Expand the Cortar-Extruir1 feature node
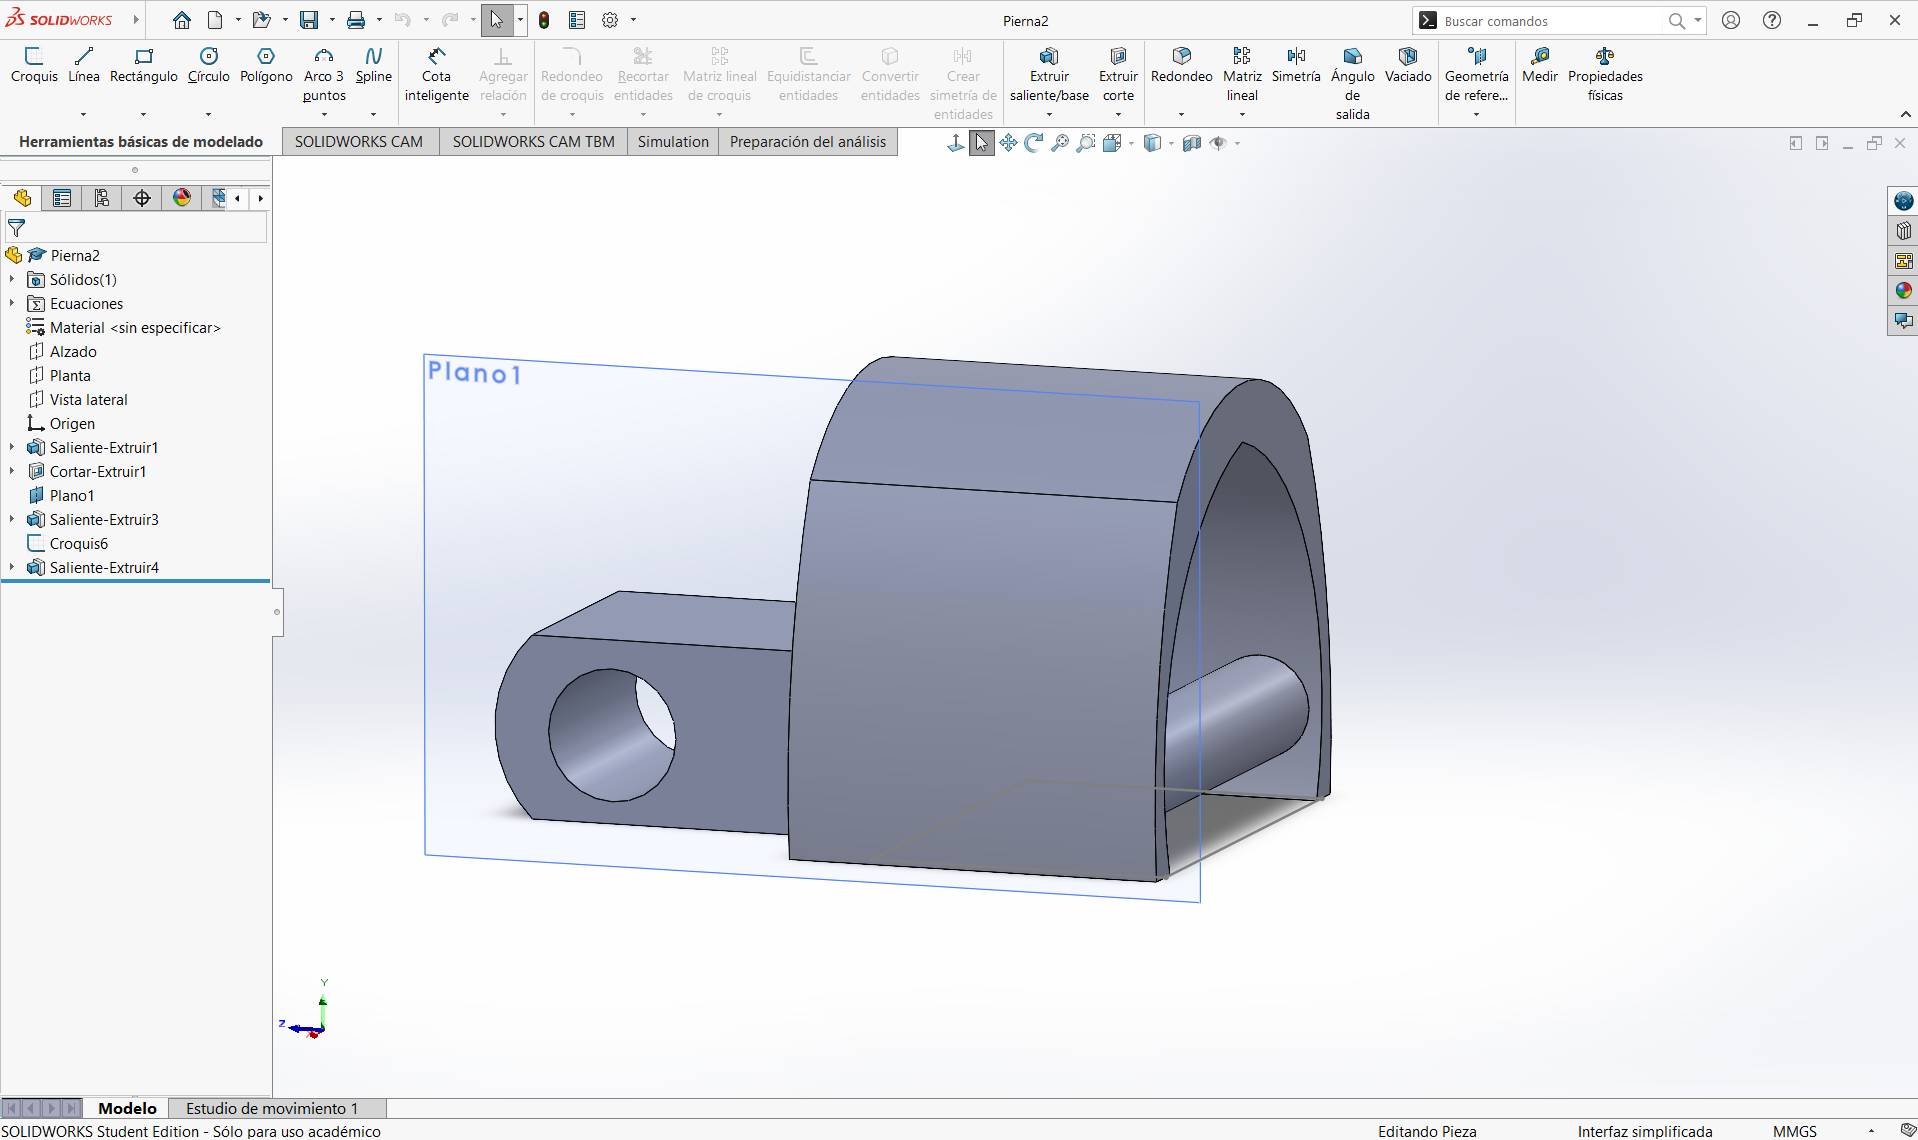This screenshot has width=1918, height=1140. (12, 471)
